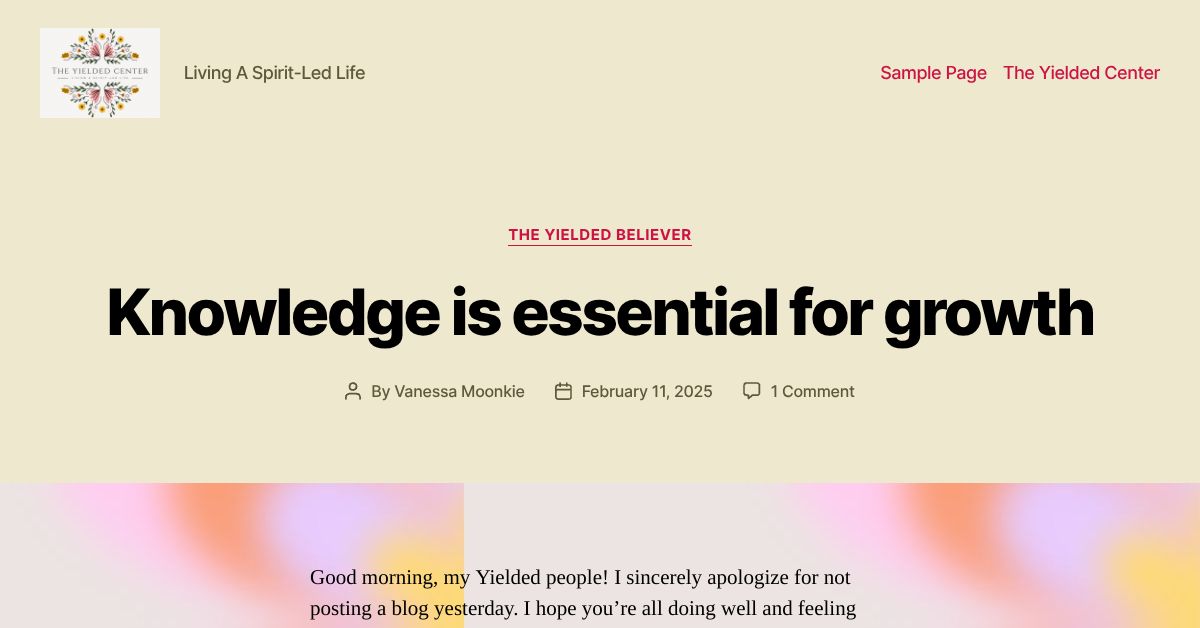1200x628 pixels.
Task: Click the headline 'Knowledge is essential for growth'
Action: coord(600,312)
